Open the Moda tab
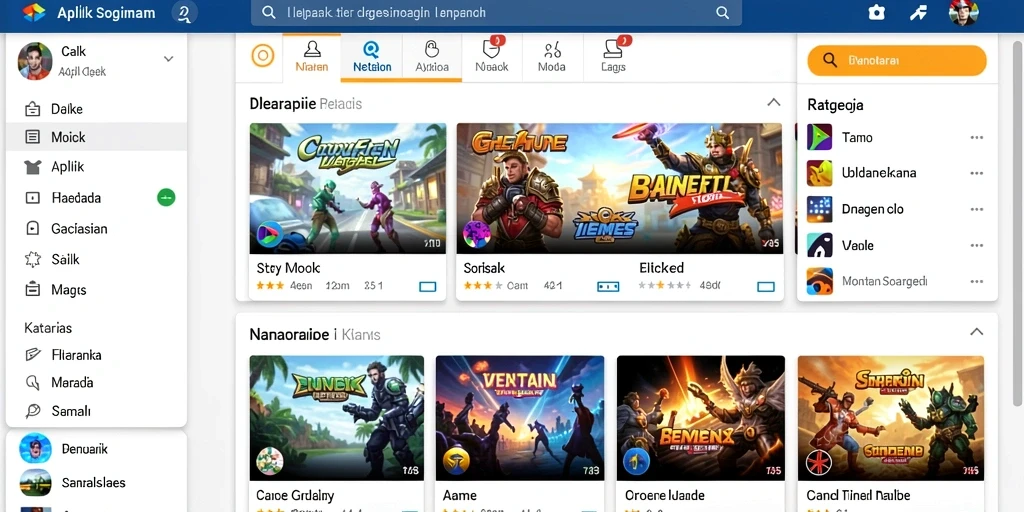Image resolution: width=1024 pixels, height=512 pixels. (551, 57)
